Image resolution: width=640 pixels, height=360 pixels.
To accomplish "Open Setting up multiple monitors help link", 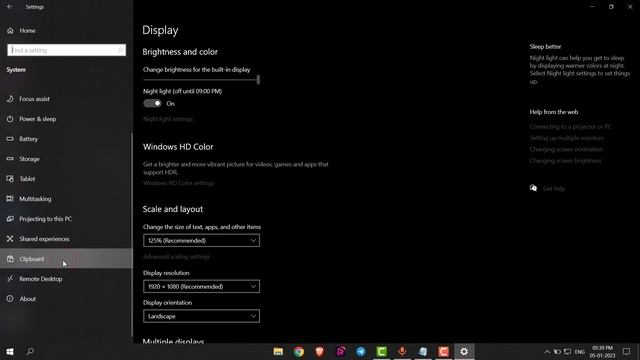I will click(x=567, y=138).
